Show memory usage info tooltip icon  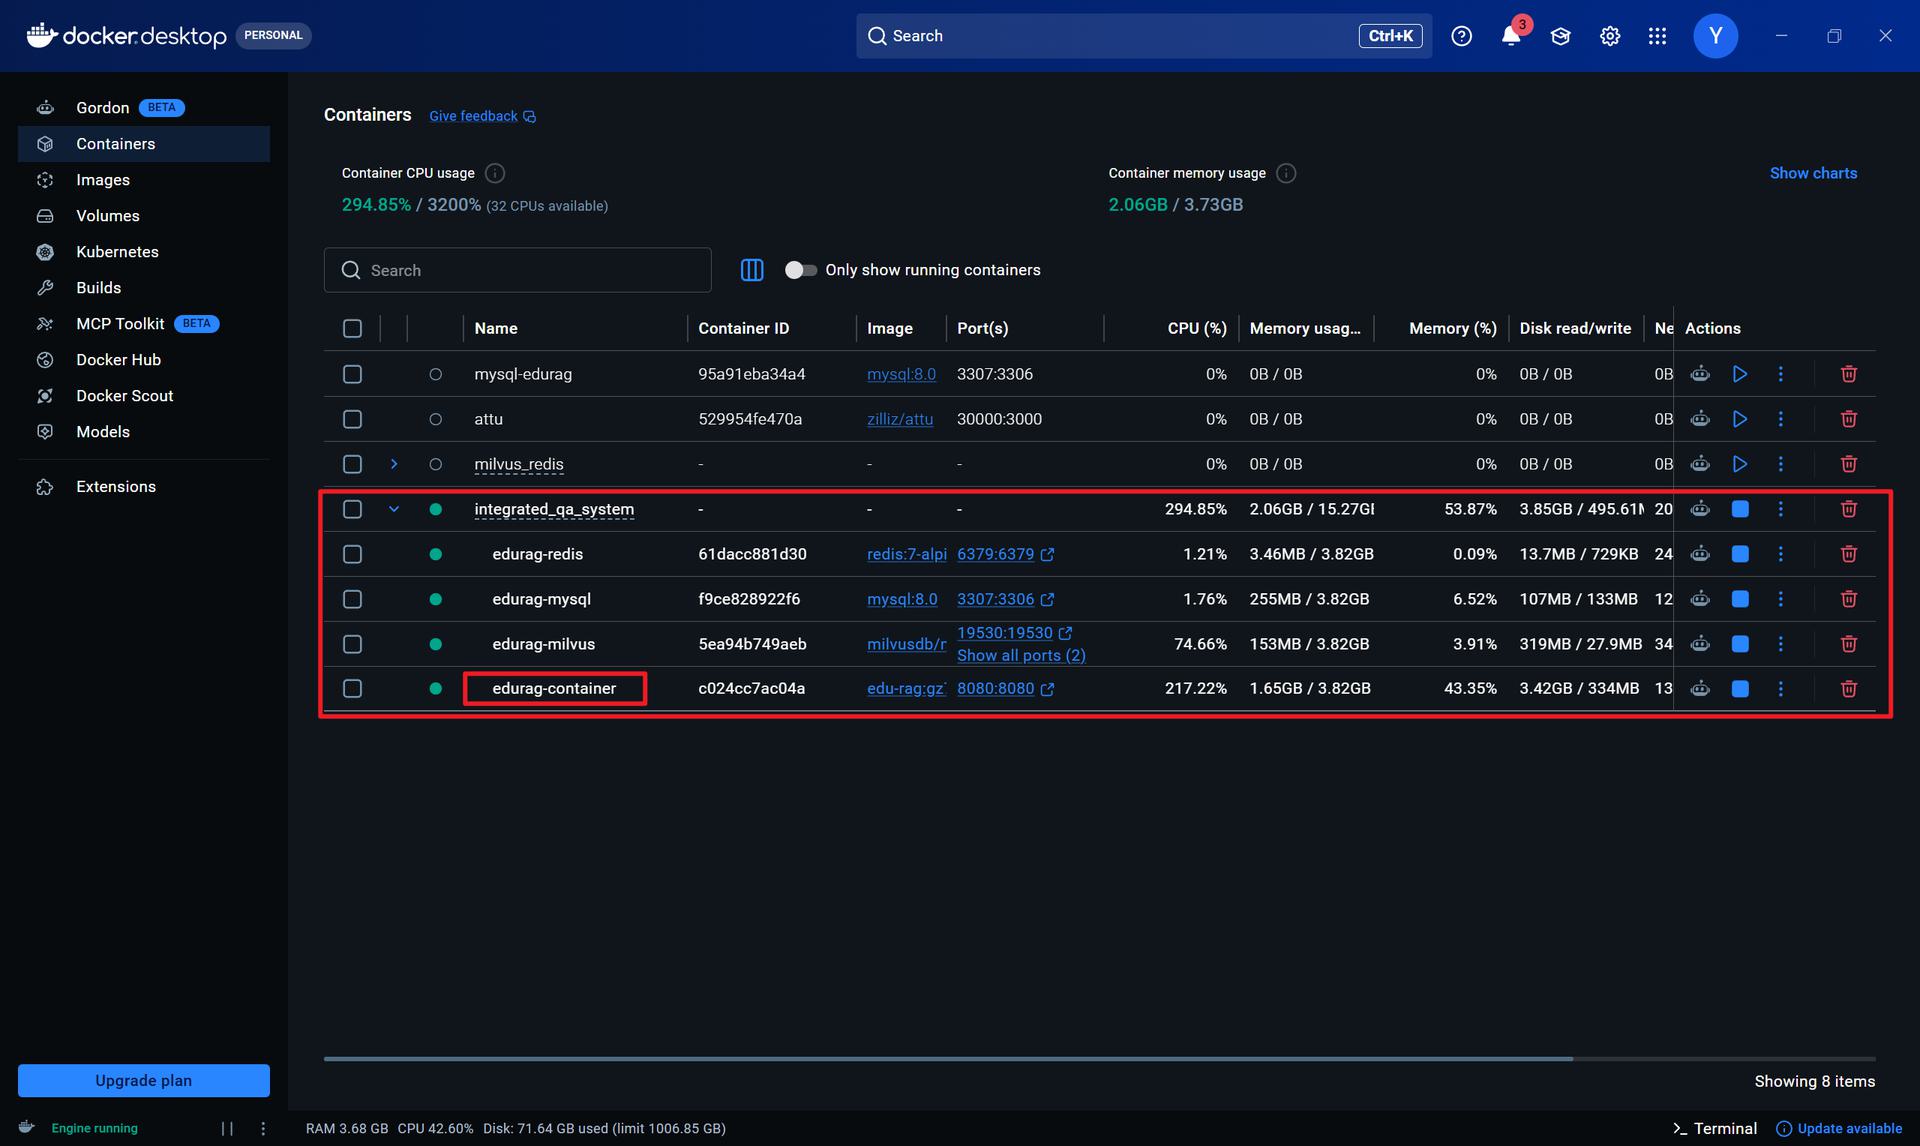pyautogui.click(x=1287, y=173)
